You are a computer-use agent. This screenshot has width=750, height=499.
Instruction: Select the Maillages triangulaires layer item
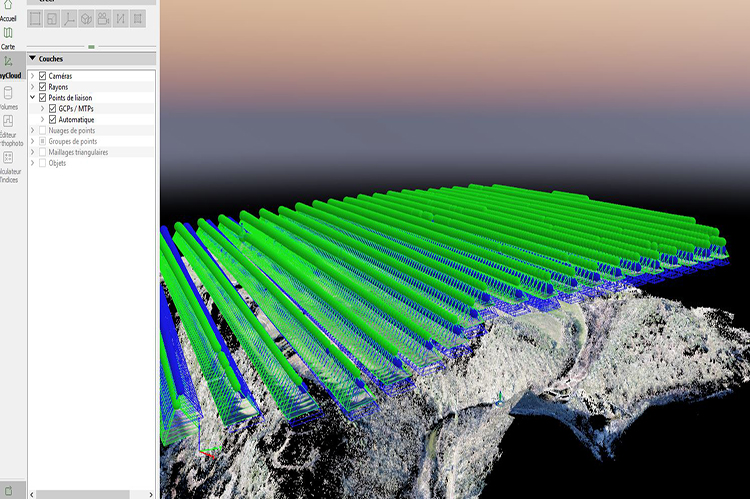point(78,153)
